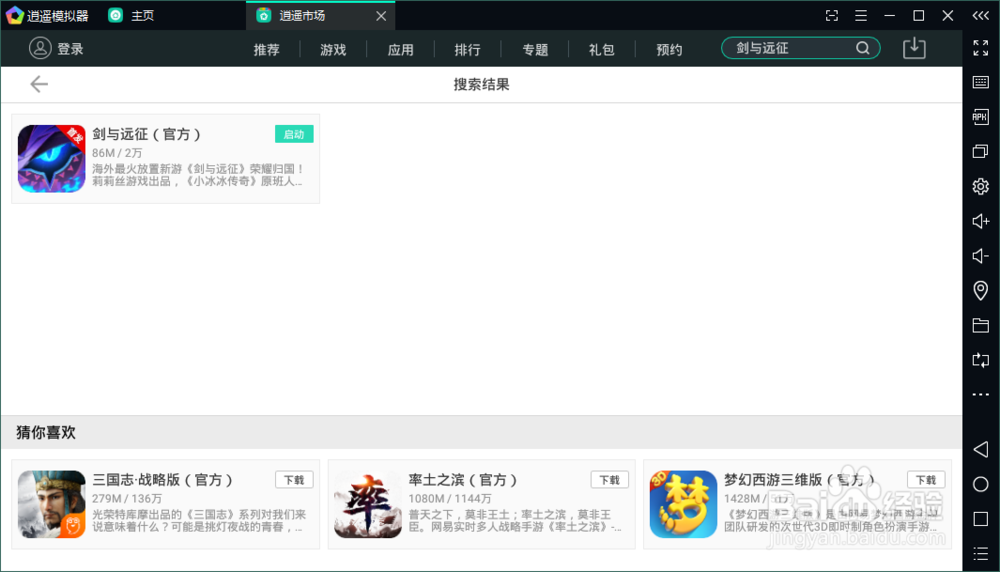Click the 剑与远征（官方）title text

pyautogui.click(x=147, y=134)
